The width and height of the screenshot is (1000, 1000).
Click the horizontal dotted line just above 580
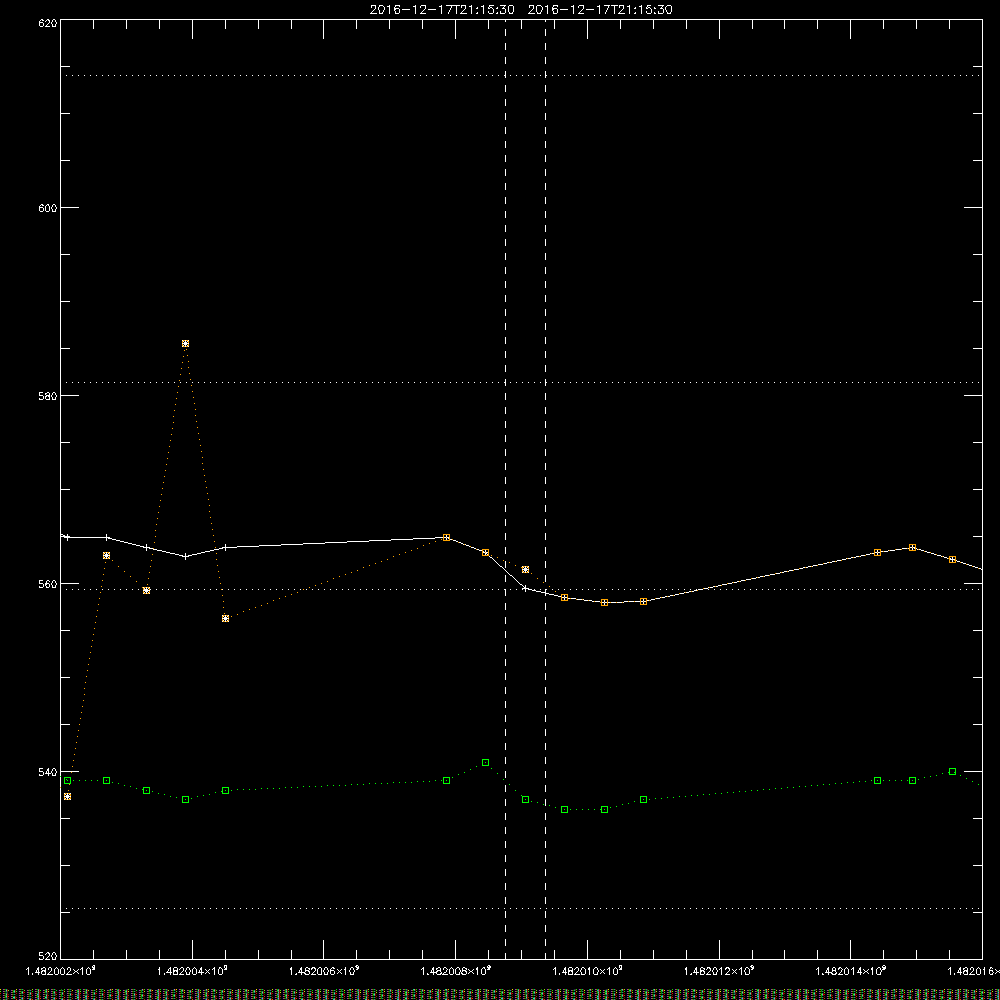point(521,383)
